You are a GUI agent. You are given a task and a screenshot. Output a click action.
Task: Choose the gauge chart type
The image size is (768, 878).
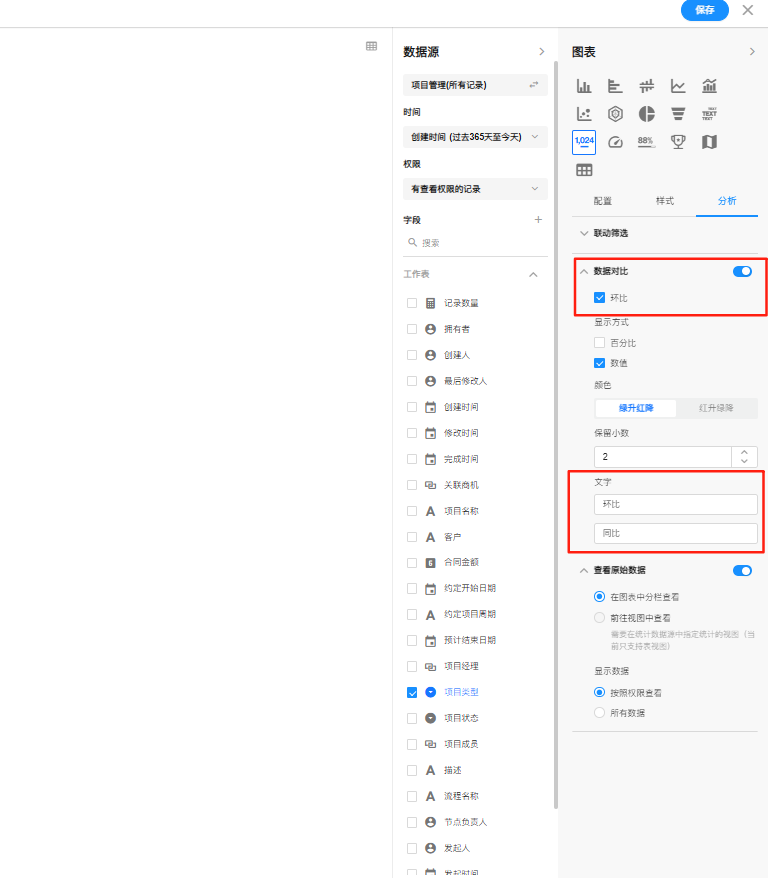point(616,142)
